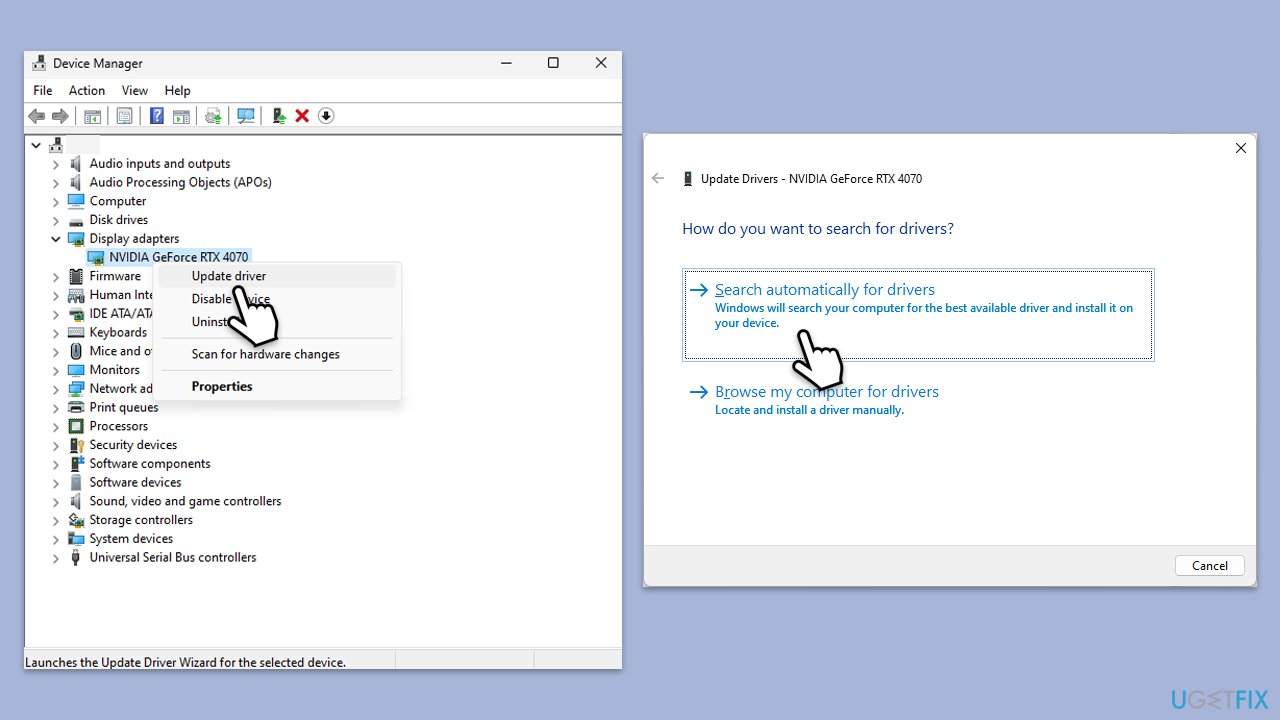Select Scan for hardware changes in context menu
Screen dimensions: 1280x720
coord(265,353)
